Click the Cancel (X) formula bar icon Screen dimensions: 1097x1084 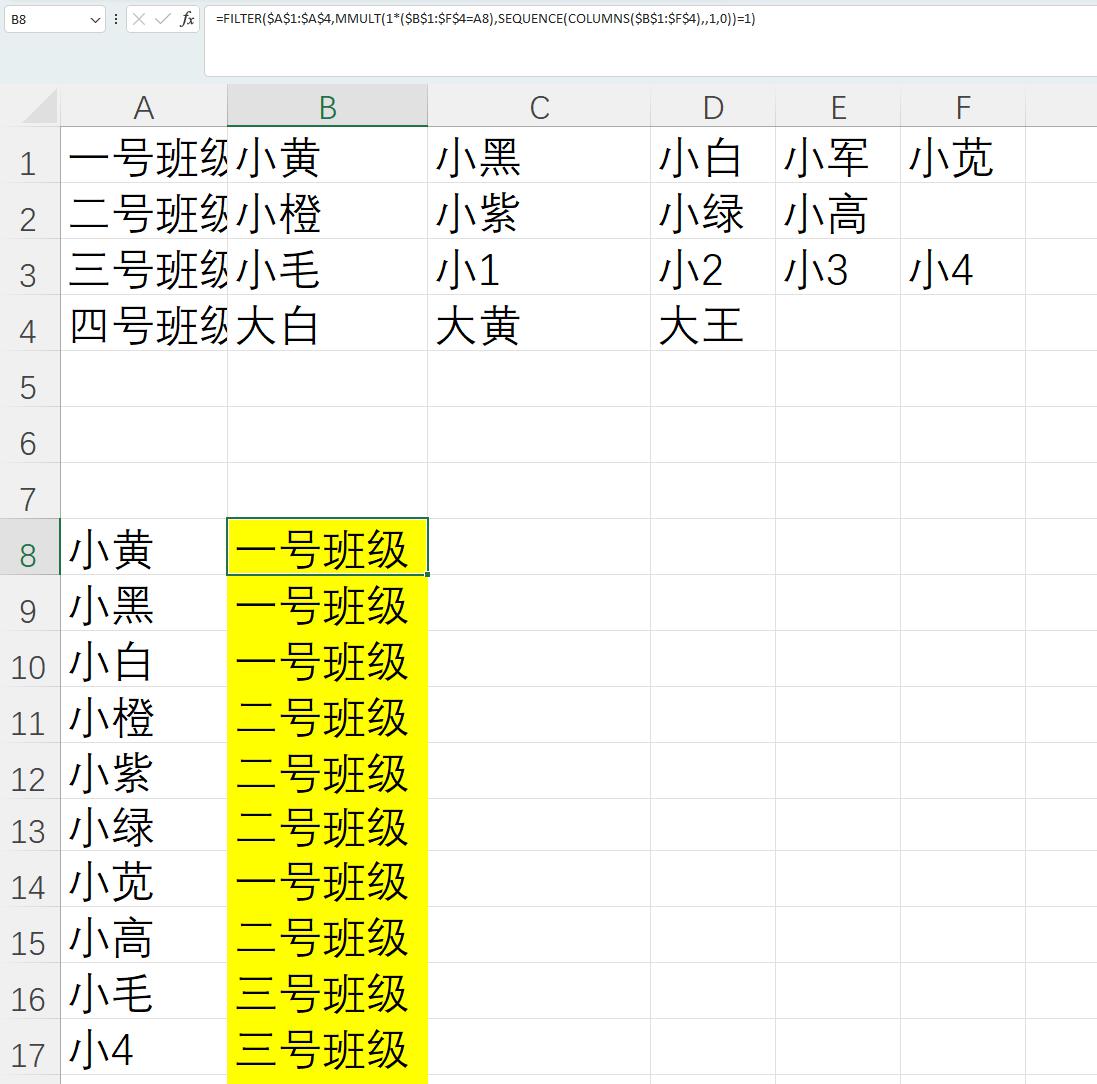139,20
